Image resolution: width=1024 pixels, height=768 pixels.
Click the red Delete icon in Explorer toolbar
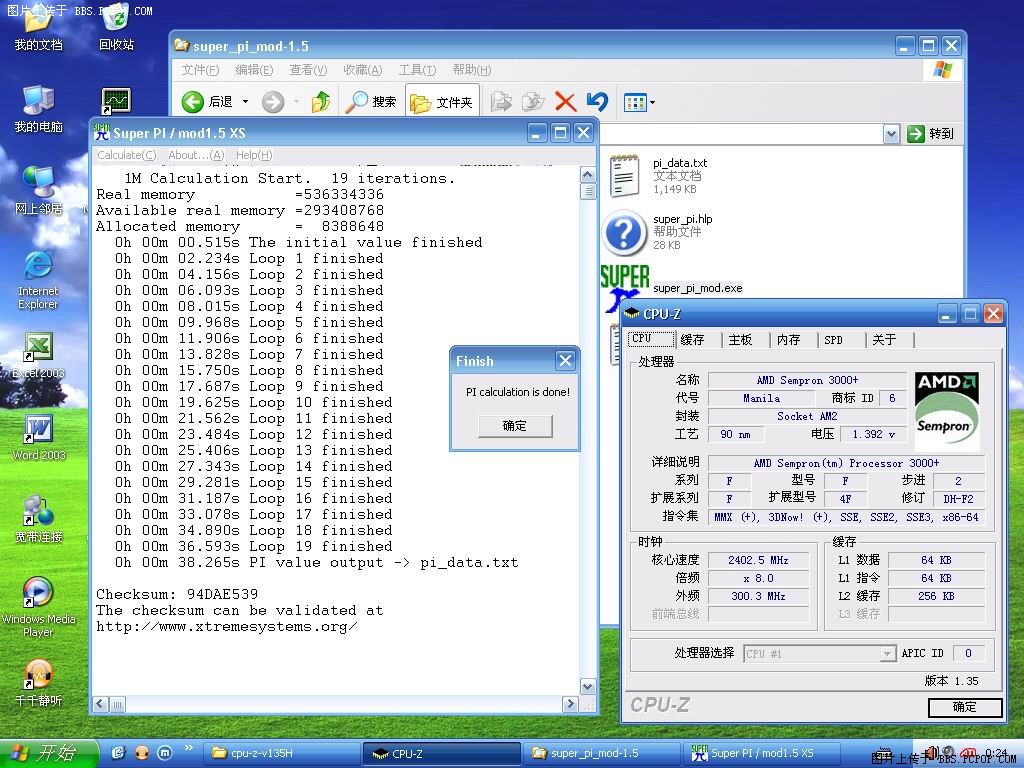click(566, 102)
